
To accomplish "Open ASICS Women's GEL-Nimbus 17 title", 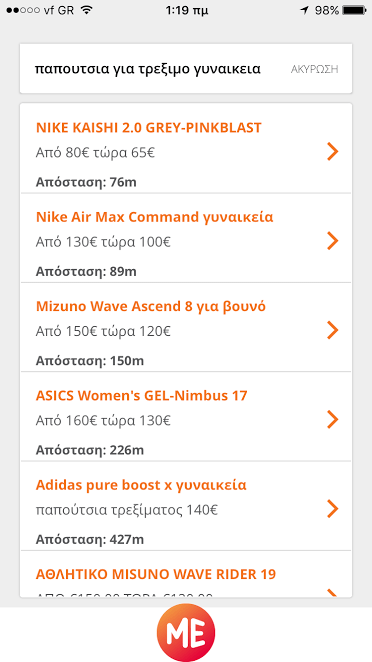I will coord(141,396).
